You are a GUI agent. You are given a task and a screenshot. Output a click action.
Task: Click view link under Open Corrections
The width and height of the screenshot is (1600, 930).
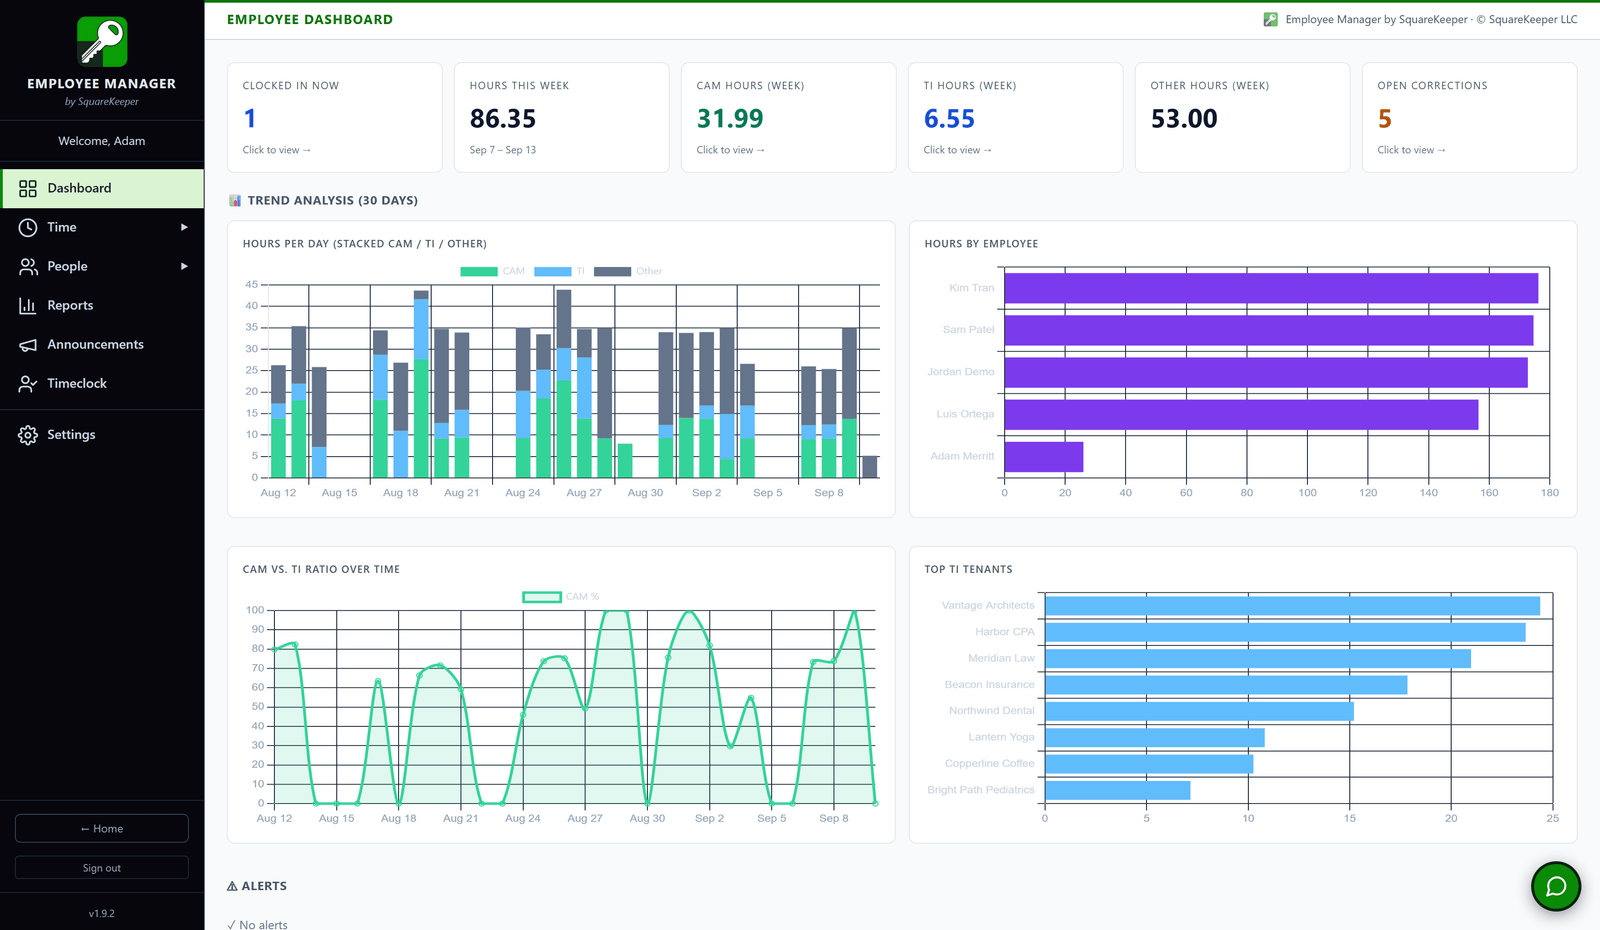point(1412,150)
